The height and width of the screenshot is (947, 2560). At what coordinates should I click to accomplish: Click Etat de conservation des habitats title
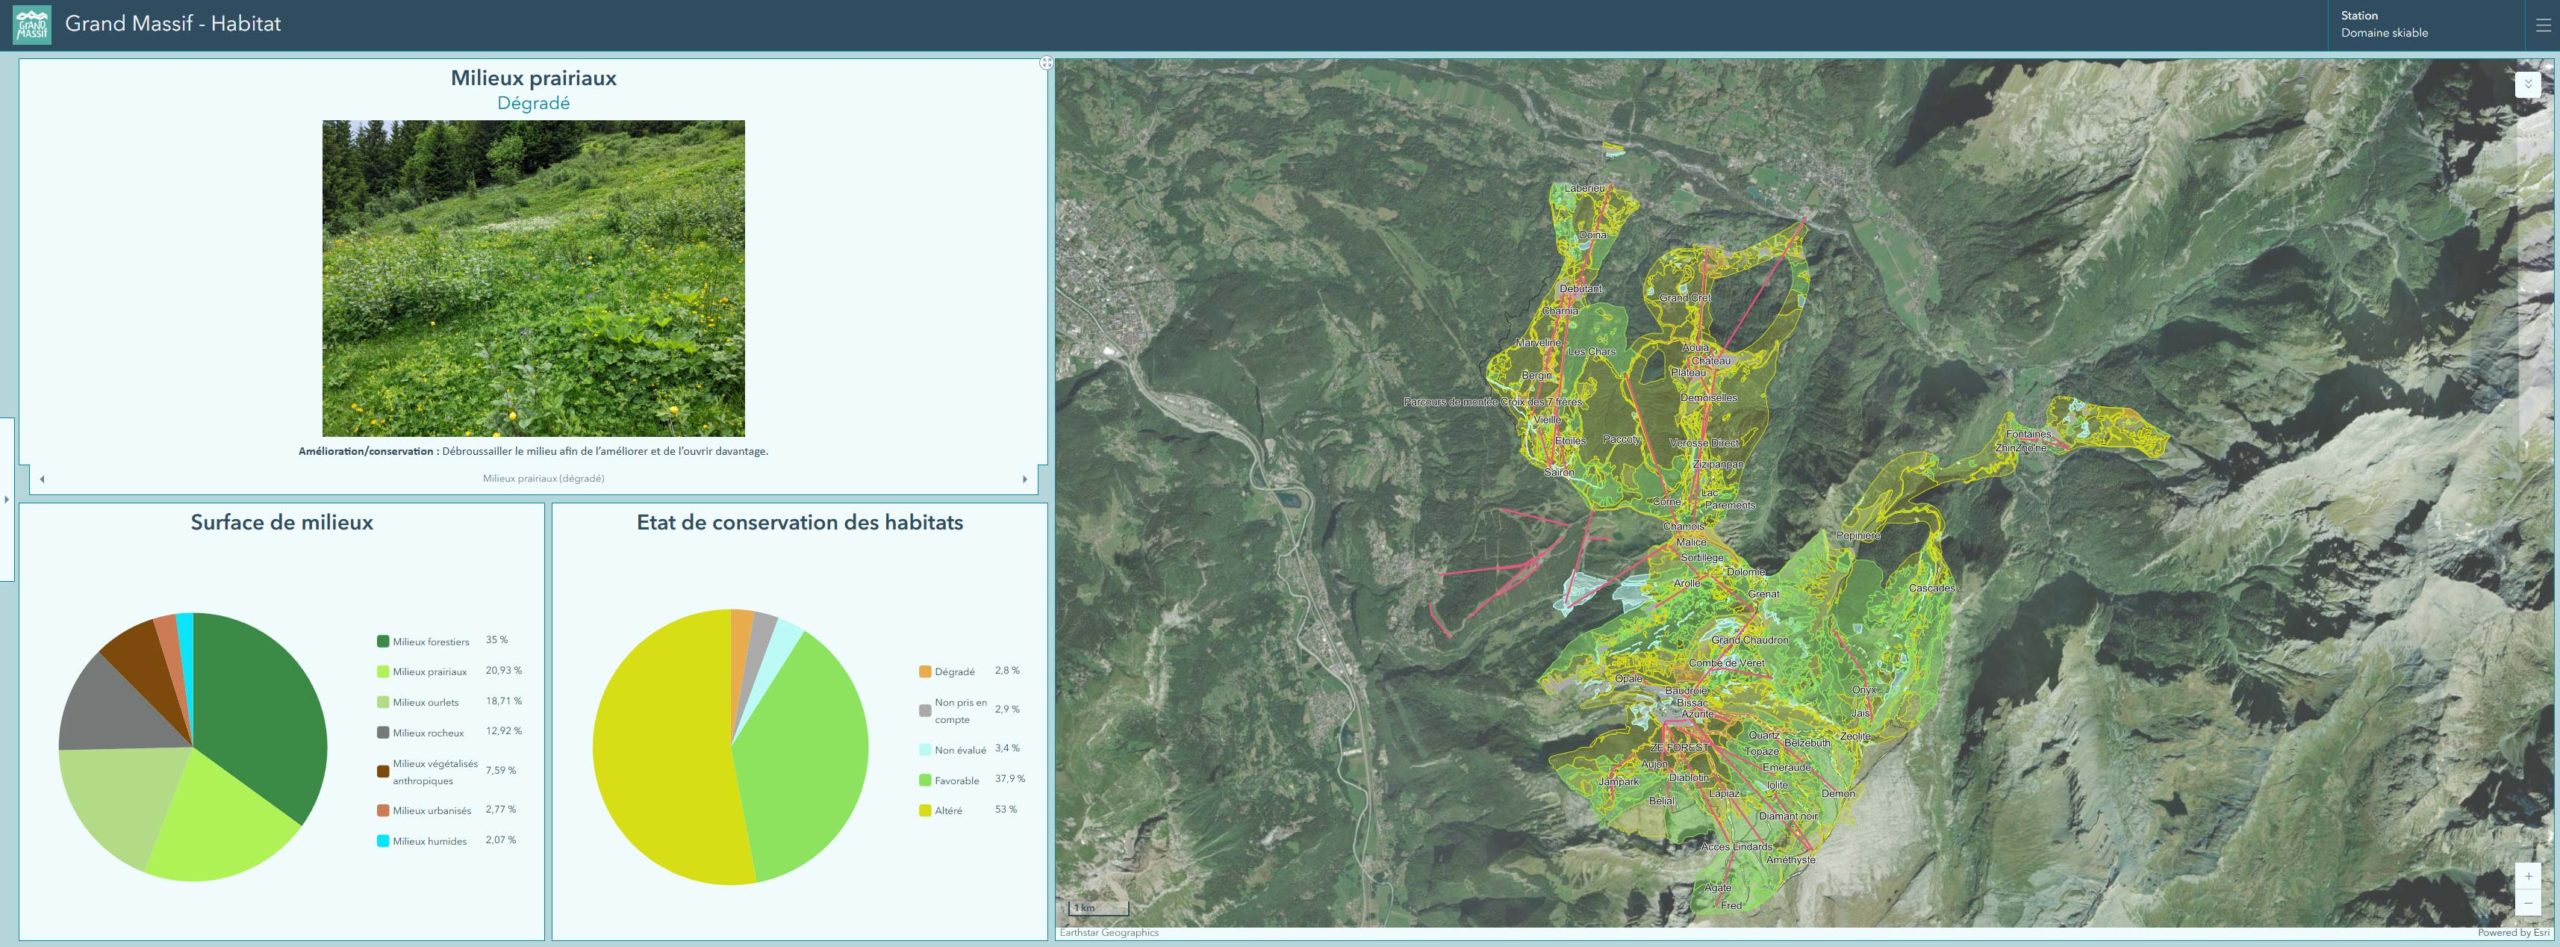click(800, 522)
